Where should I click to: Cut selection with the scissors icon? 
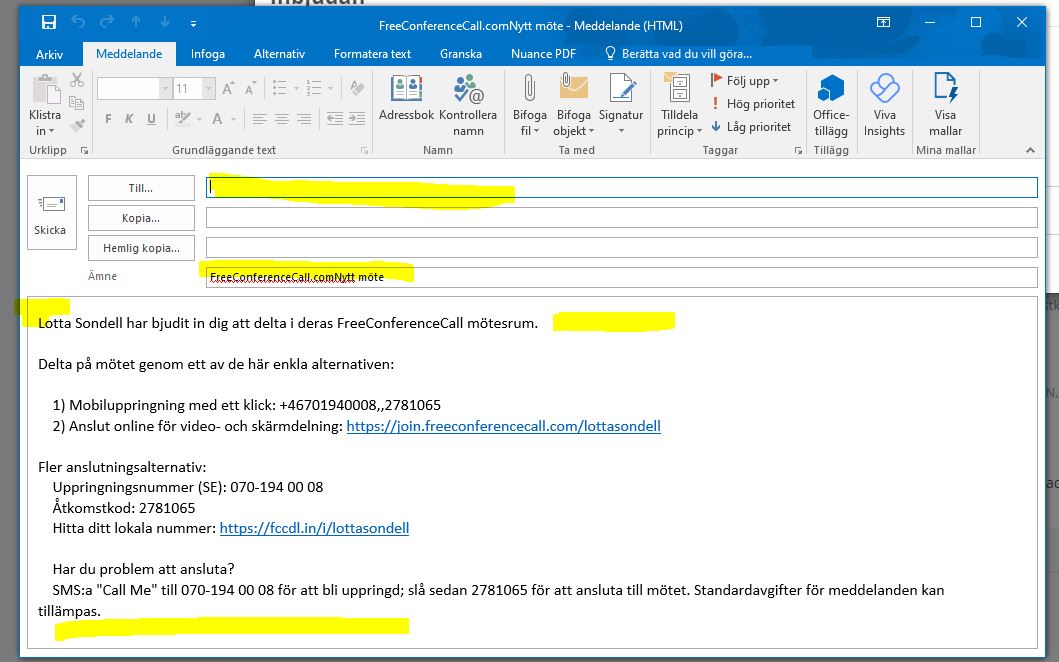click(x=77, y=80)
